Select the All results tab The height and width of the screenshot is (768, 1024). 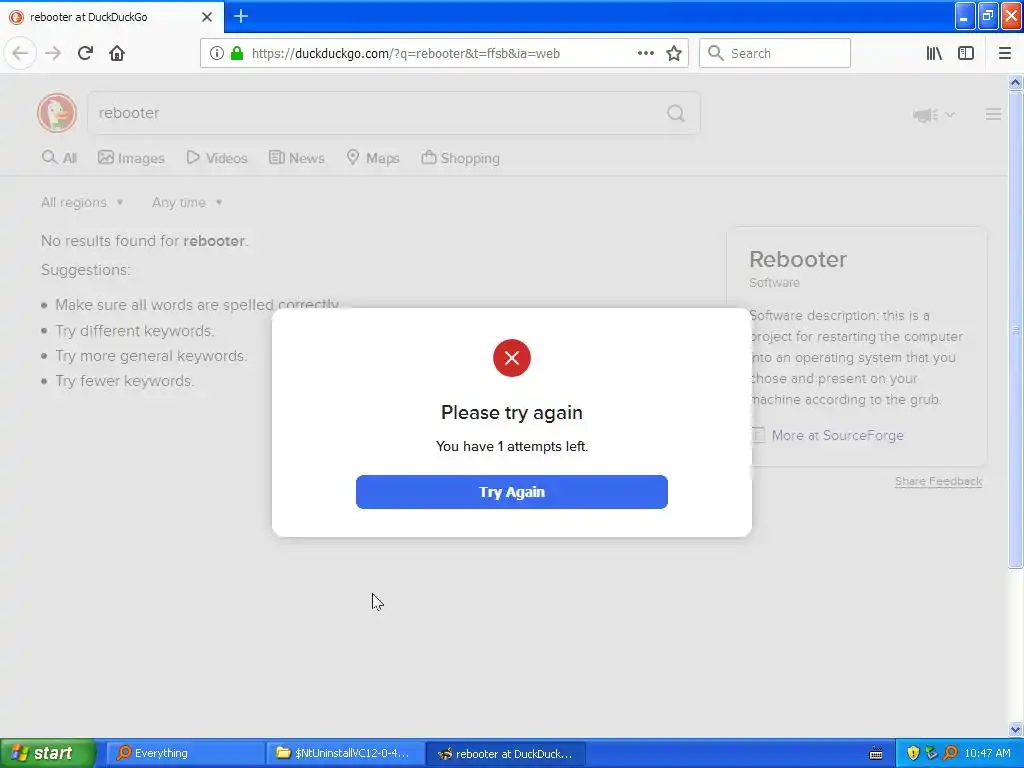click(x=59, y=158)
